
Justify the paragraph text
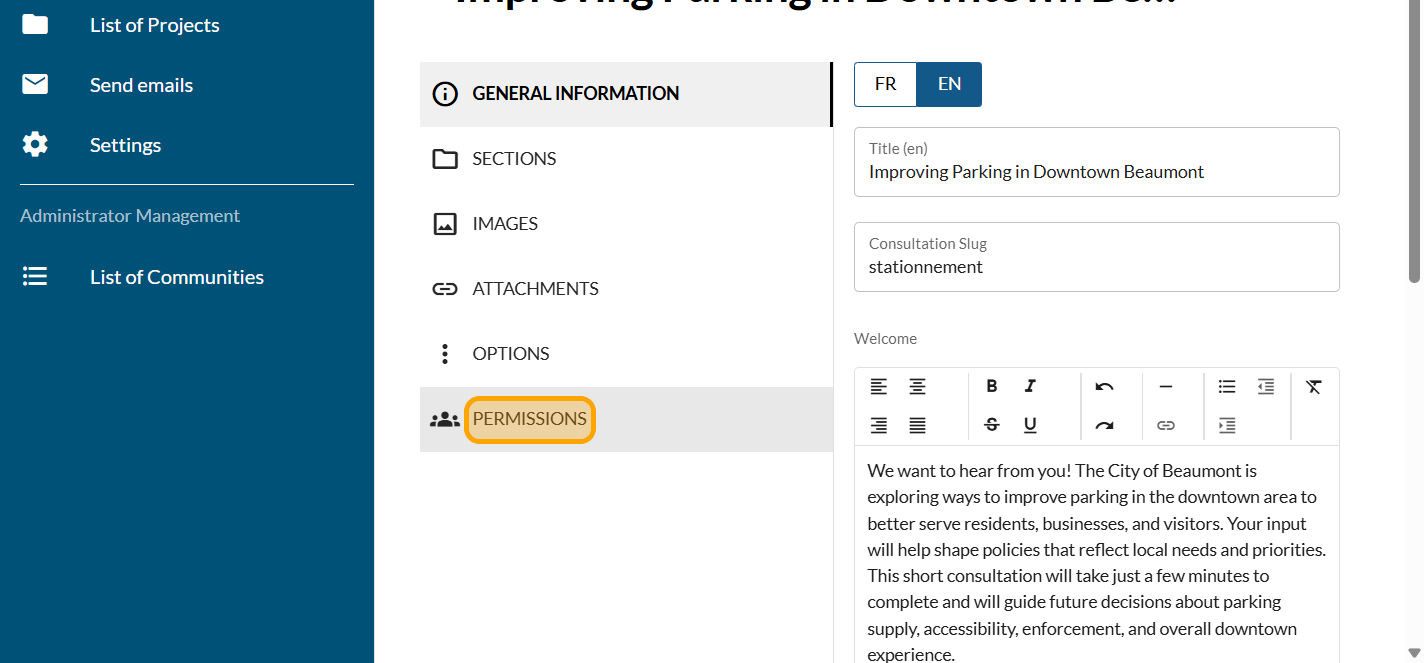[x=917, y=425]
